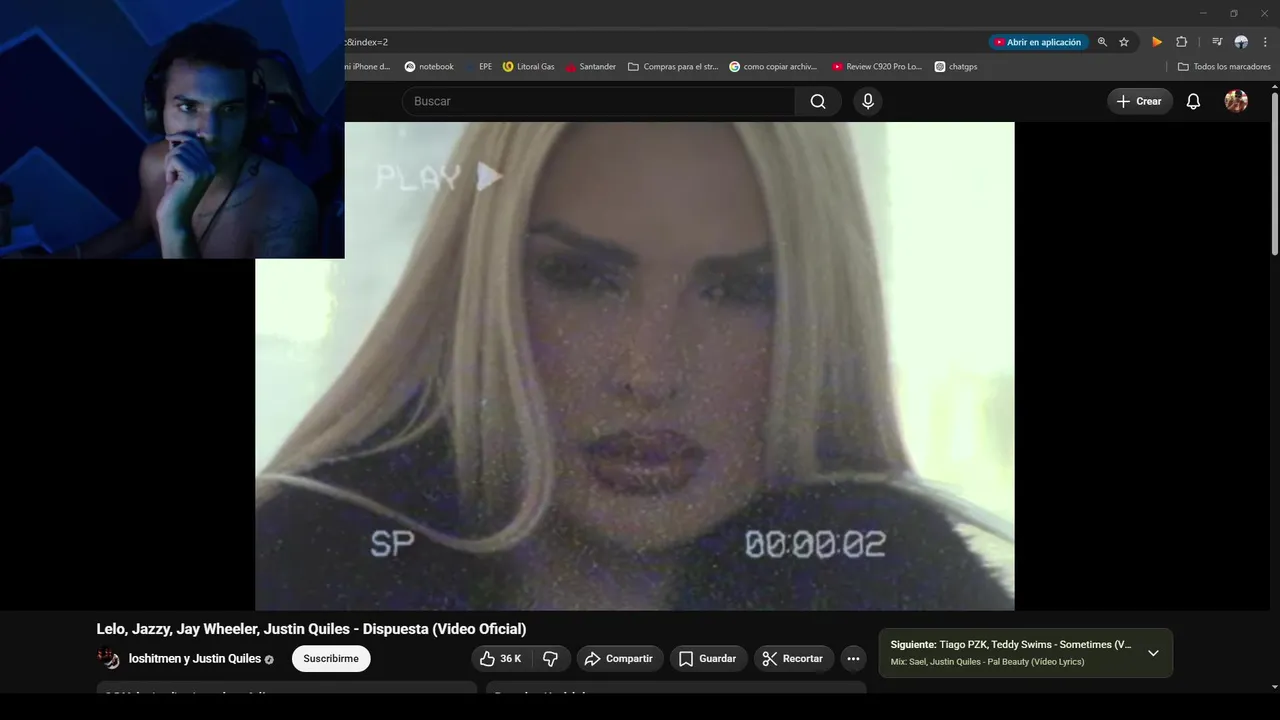Click the zoom magnifier icon in address bar

[1102, 42]
